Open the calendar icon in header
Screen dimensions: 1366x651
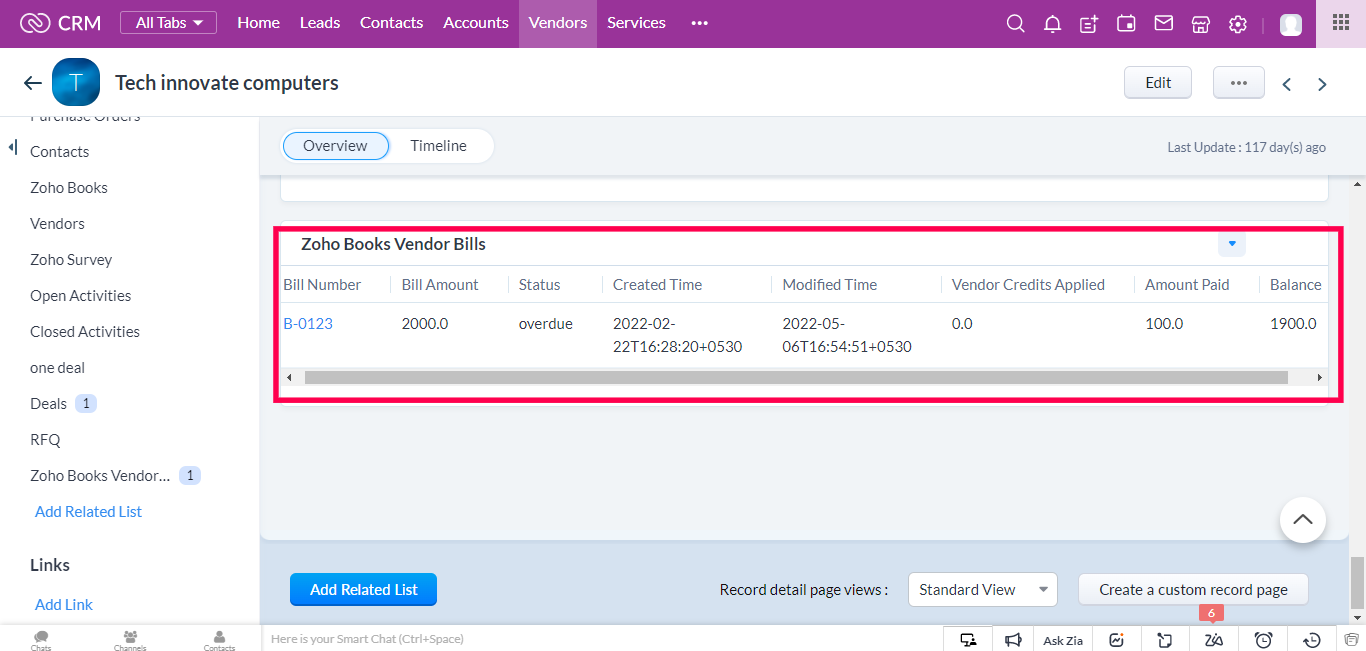tap(1126, 23)
